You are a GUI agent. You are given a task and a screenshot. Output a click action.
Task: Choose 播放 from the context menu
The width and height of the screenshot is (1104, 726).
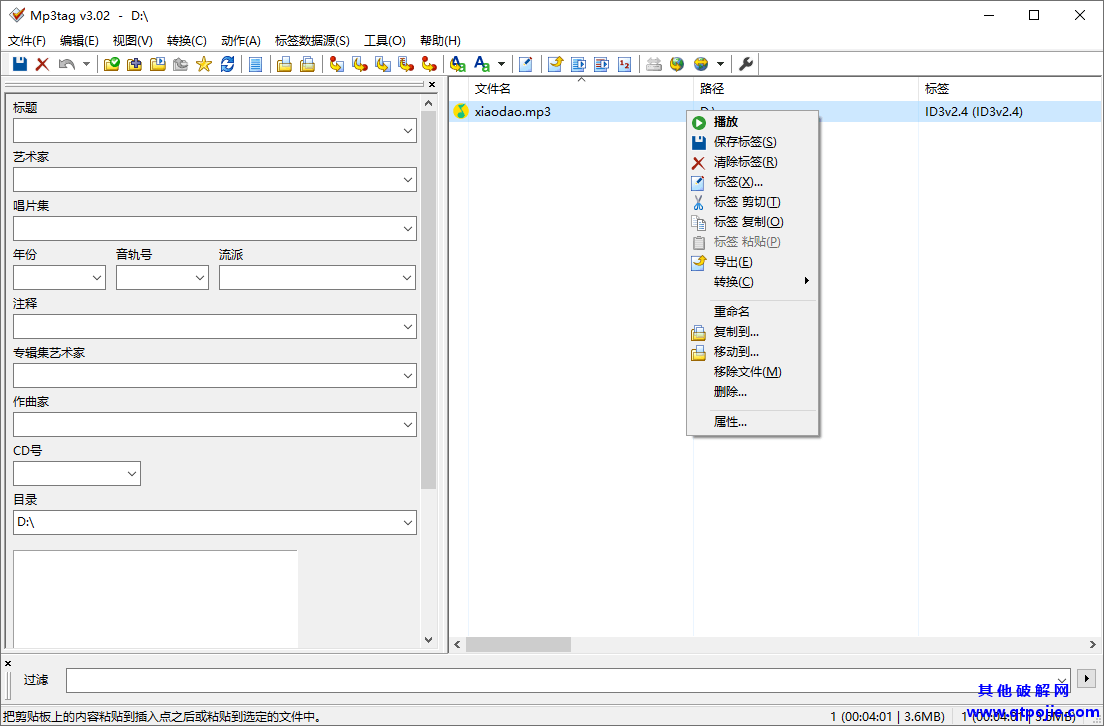click(752, 122)
